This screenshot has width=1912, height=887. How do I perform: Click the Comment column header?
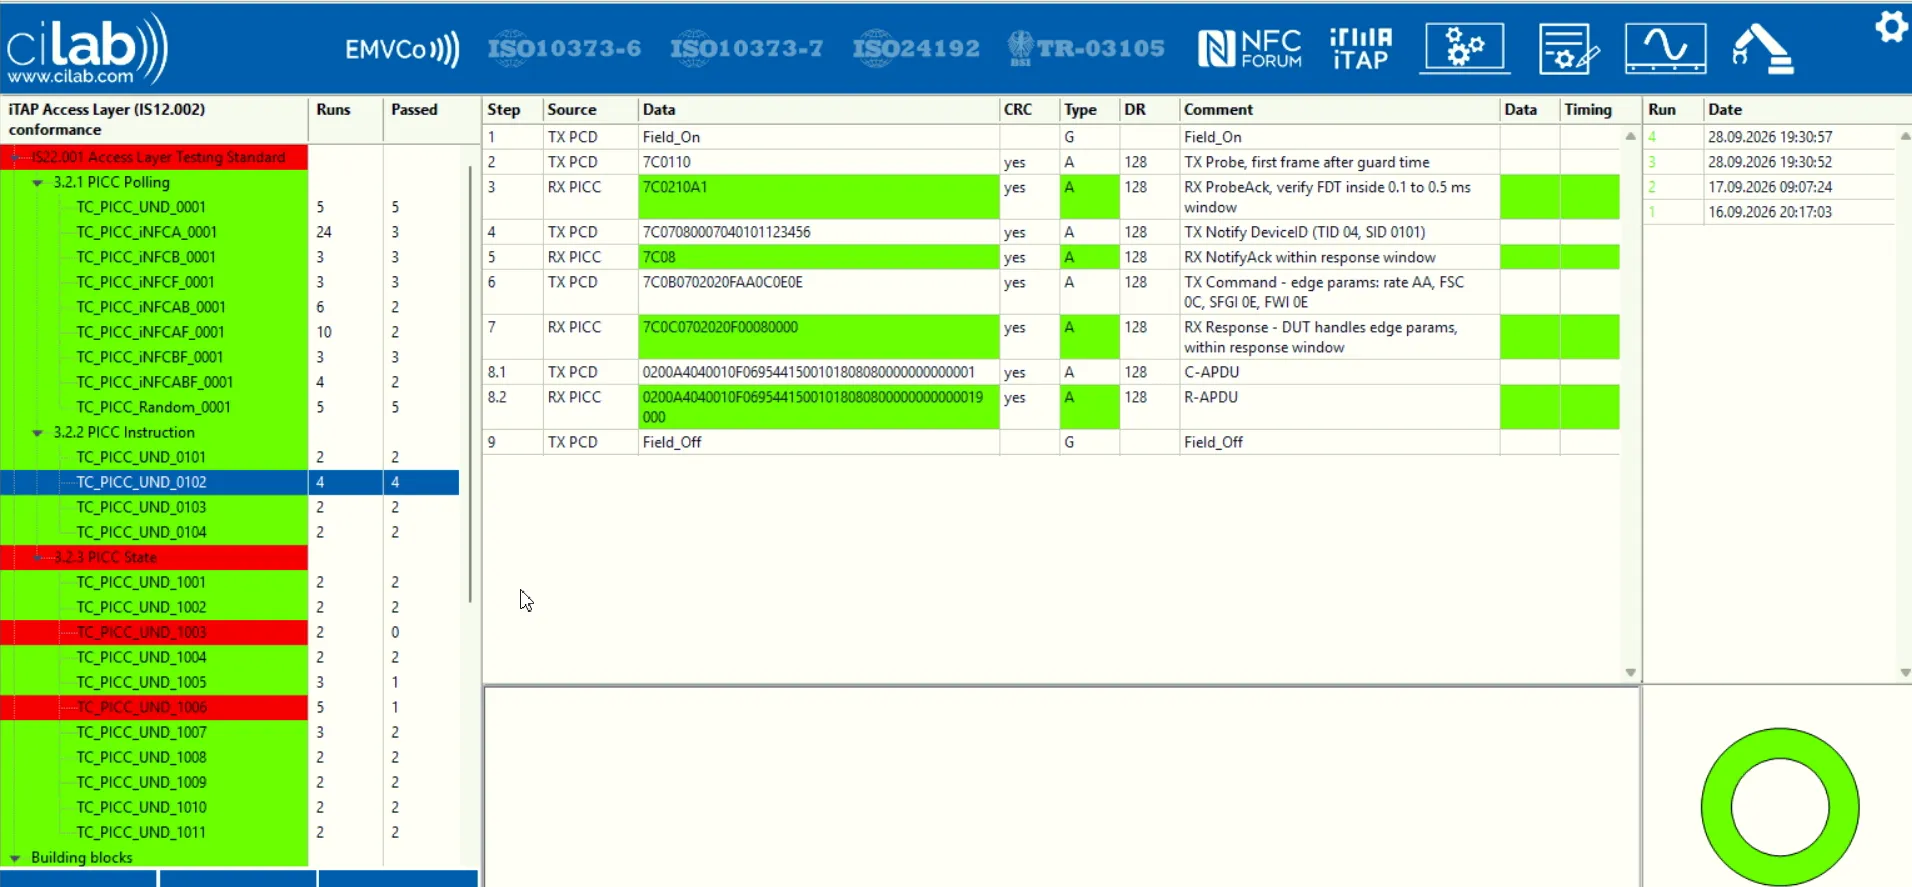coord(1218,110)
